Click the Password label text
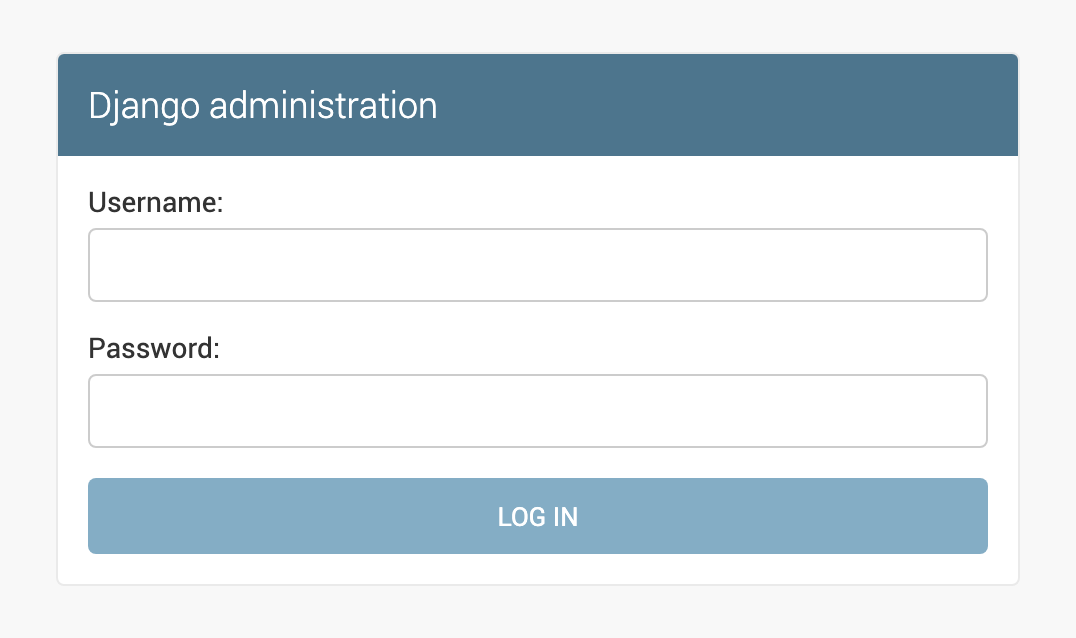 (154, 349)
